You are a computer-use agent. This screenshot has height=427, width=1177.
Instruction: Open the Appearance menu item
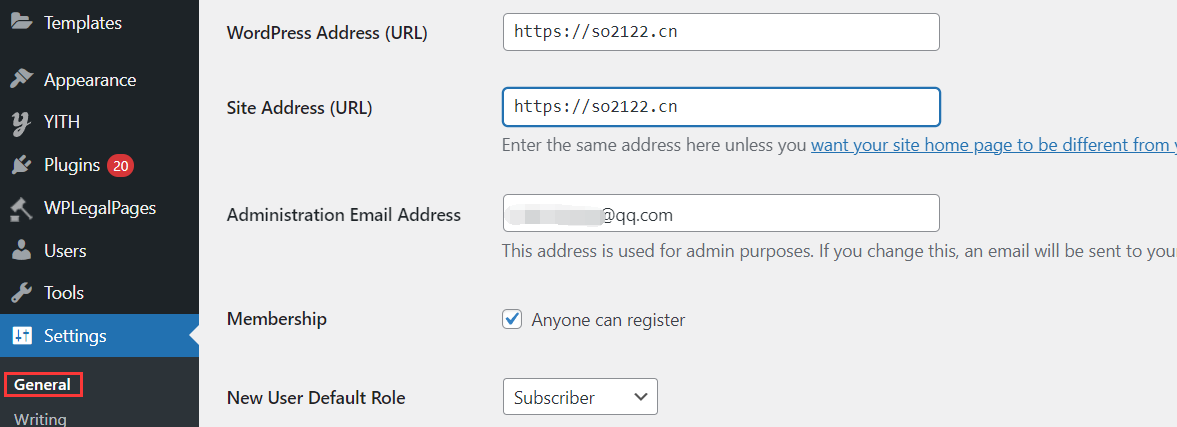(90, 80)
